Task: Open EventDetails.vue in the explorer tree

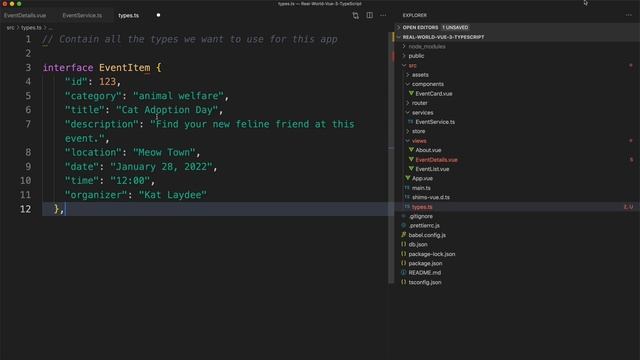Action: coord(436,160)
